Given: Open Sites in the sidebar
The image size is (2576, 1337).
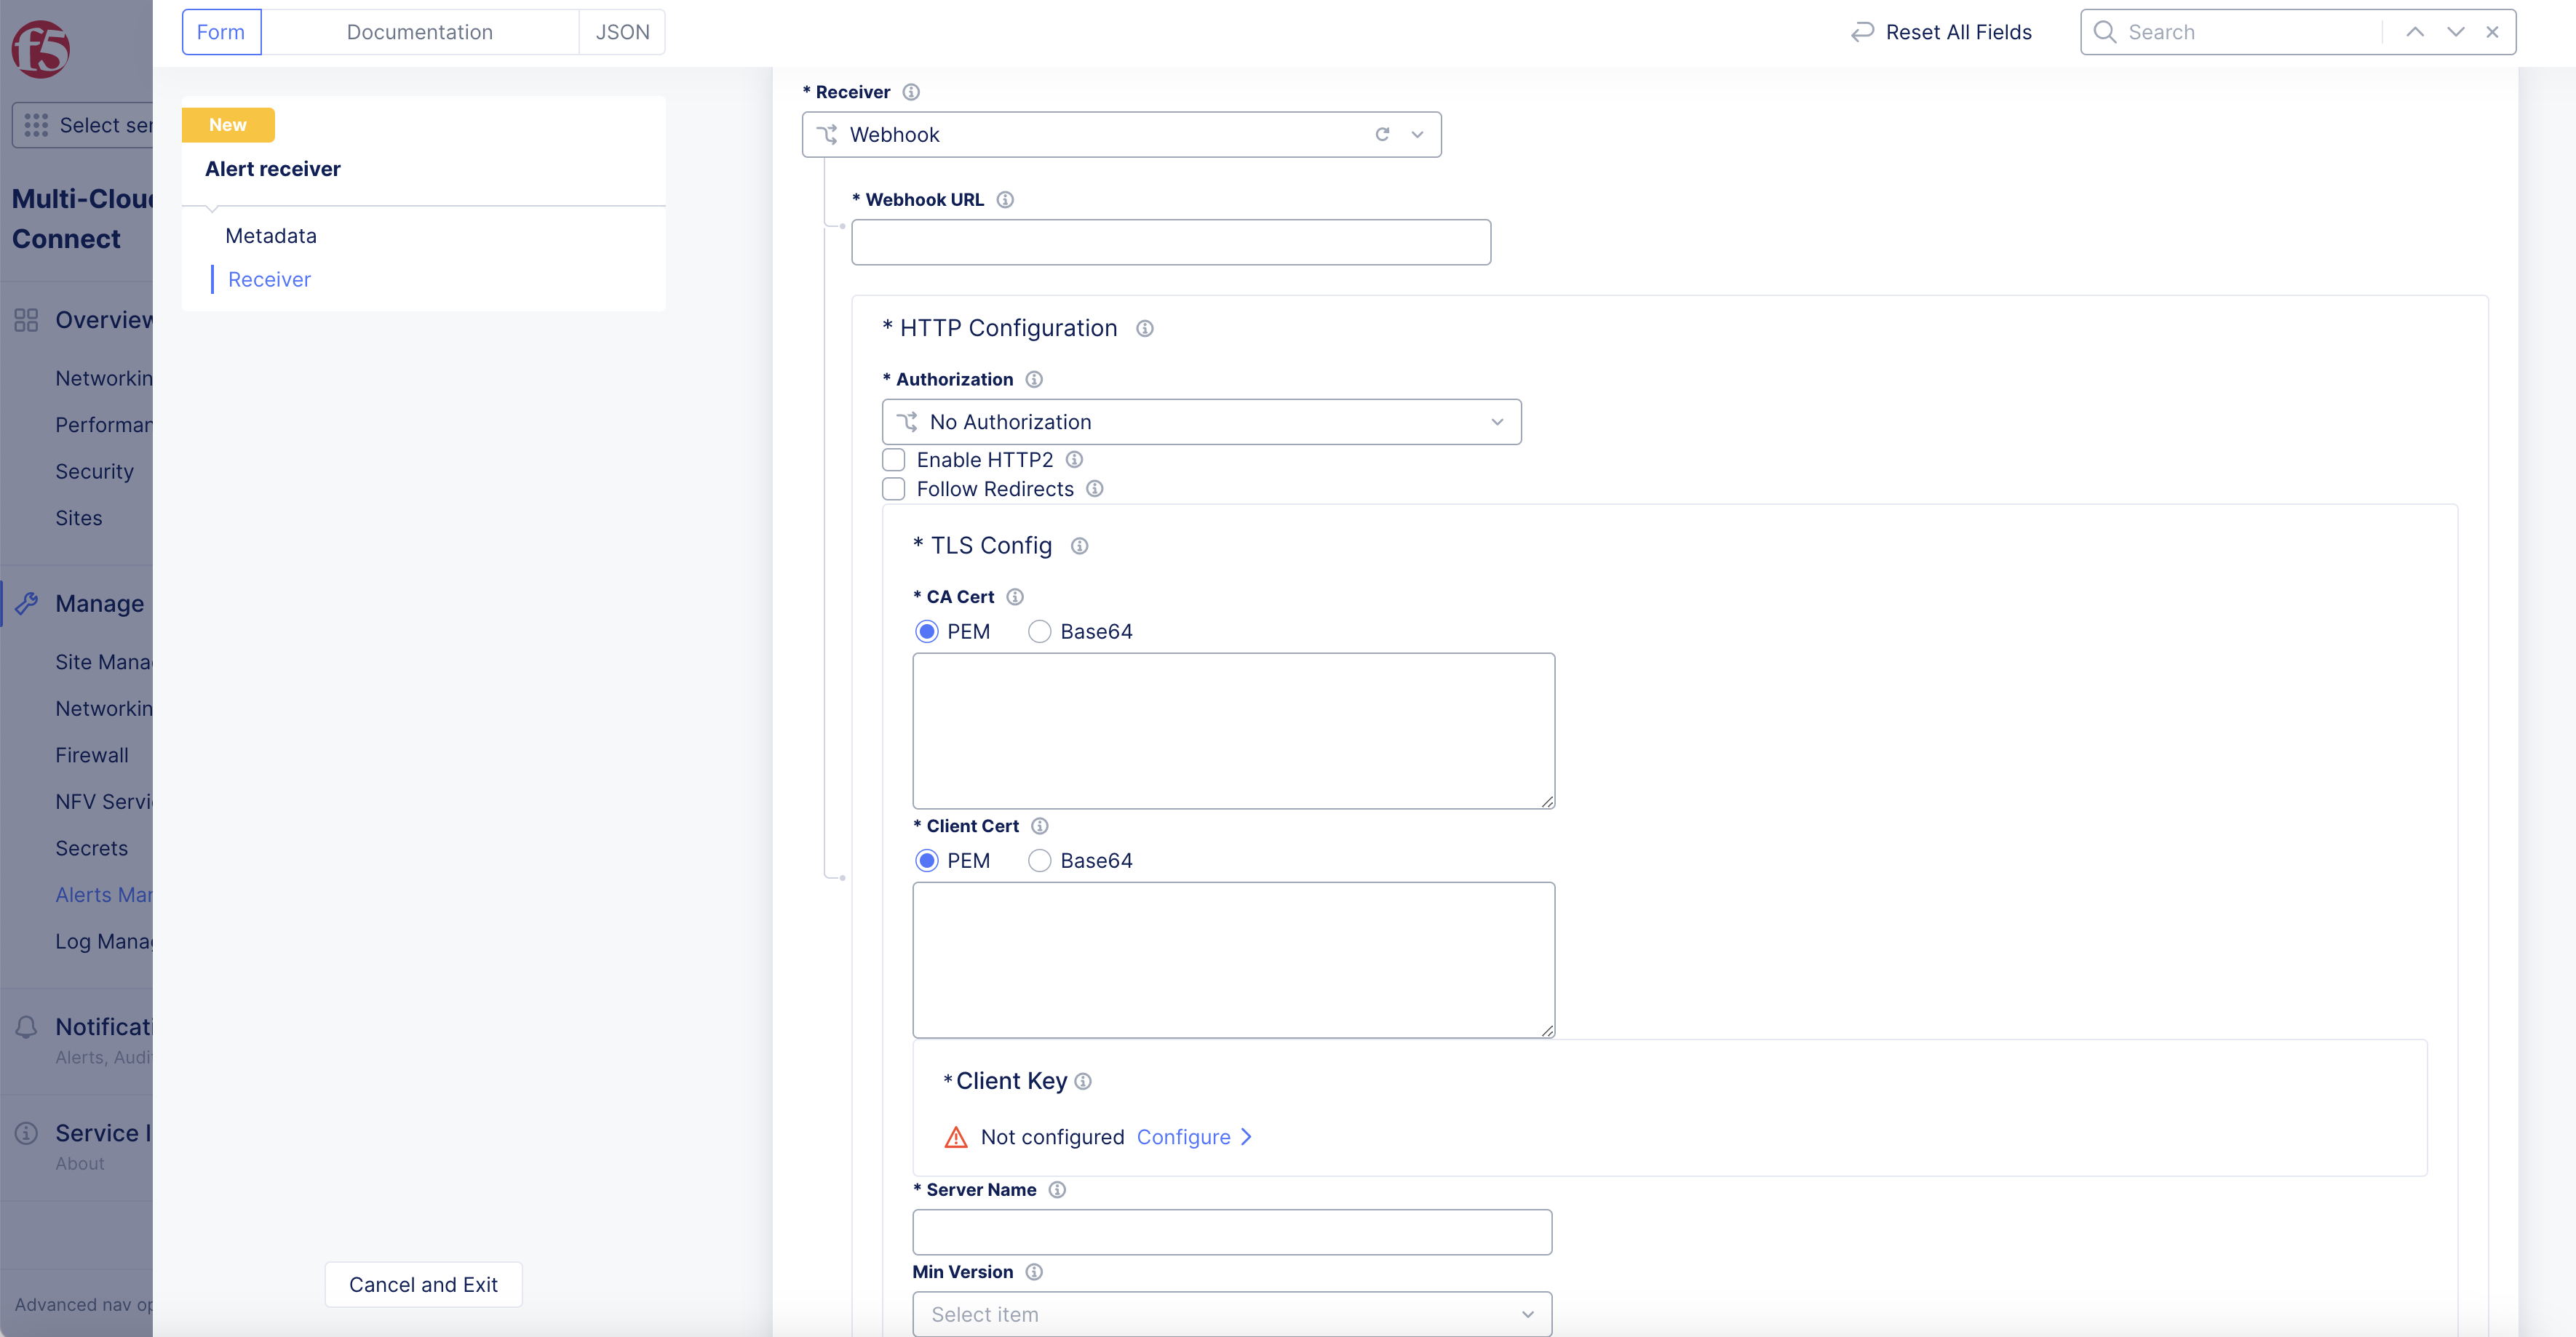Looking at the screenshot, I should (x=79, y=518).
